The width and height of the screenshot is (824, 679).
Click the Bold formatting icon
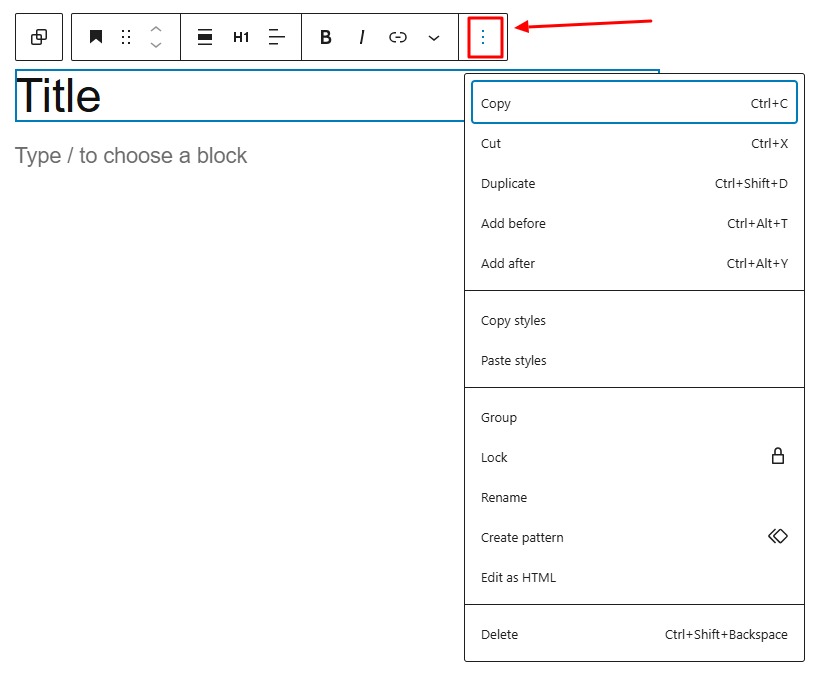[x=325, y=37]
